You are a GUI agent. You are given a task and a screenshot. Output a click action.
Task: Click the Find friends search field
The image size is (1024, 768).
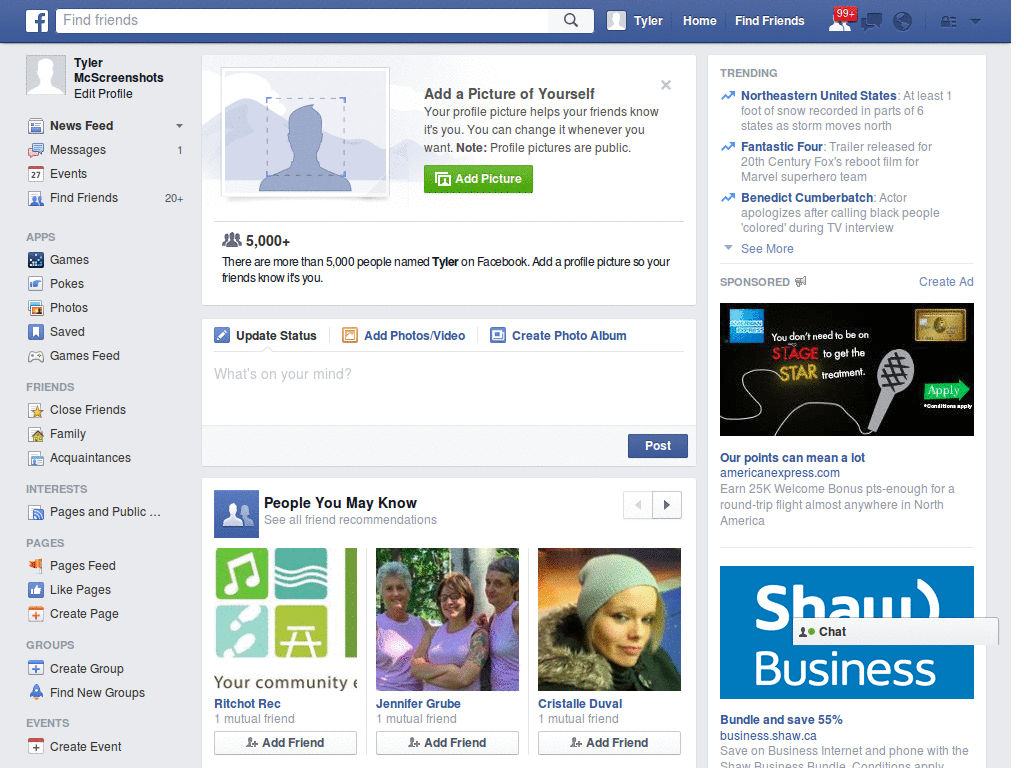[x=304, y=20]
